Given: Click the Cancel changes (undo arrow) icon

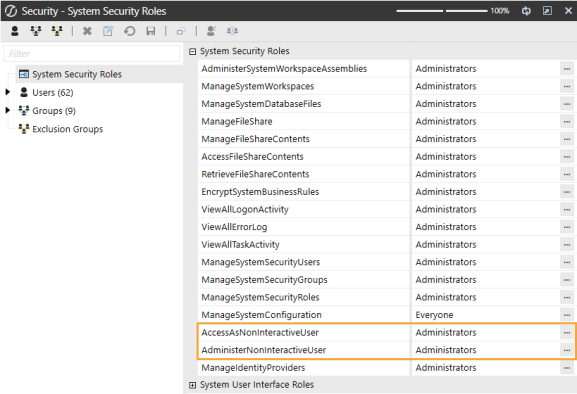Looking at the screenshot, I should coord(130,31).
